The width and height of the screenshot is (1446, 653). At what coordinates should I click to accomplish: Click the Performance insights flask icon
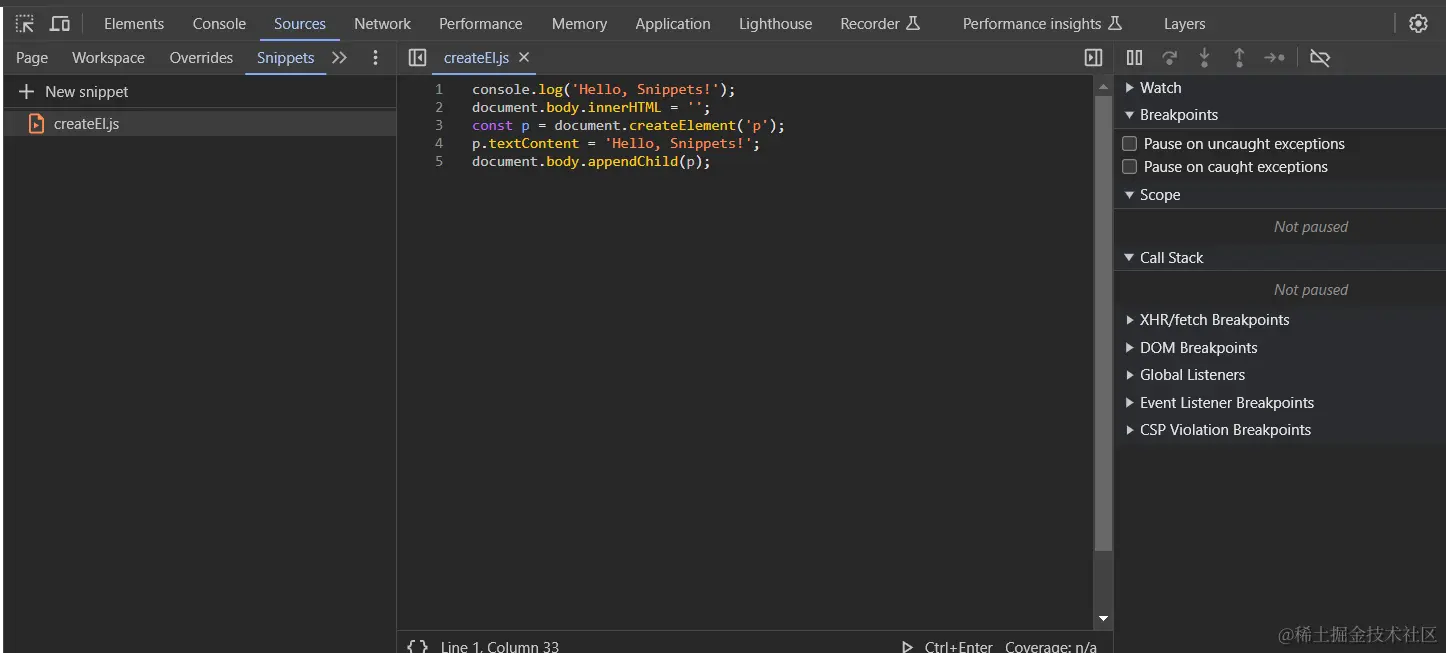coord(1116,23)
